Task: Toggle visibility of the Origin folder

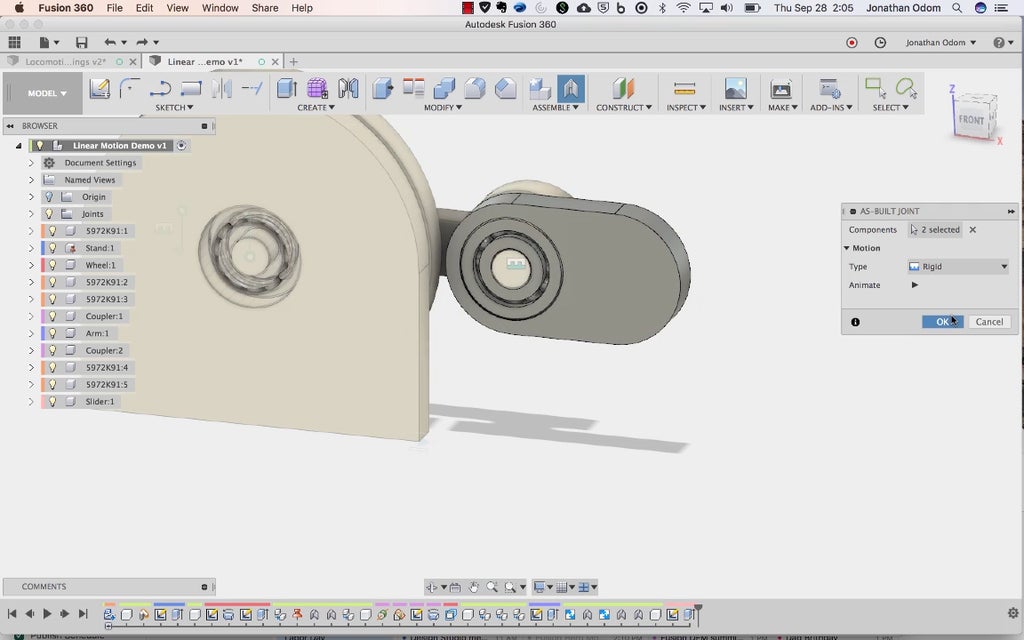Action: point(49,197)
